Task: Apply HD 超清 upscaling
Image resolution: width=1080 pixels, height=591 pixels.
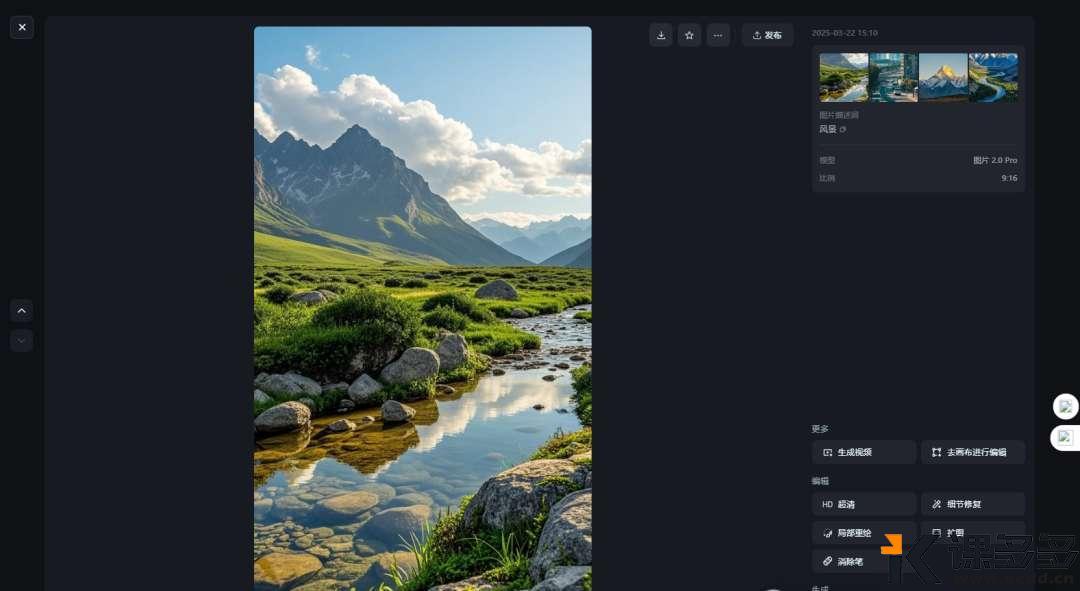Action: [x=864, y=504]
